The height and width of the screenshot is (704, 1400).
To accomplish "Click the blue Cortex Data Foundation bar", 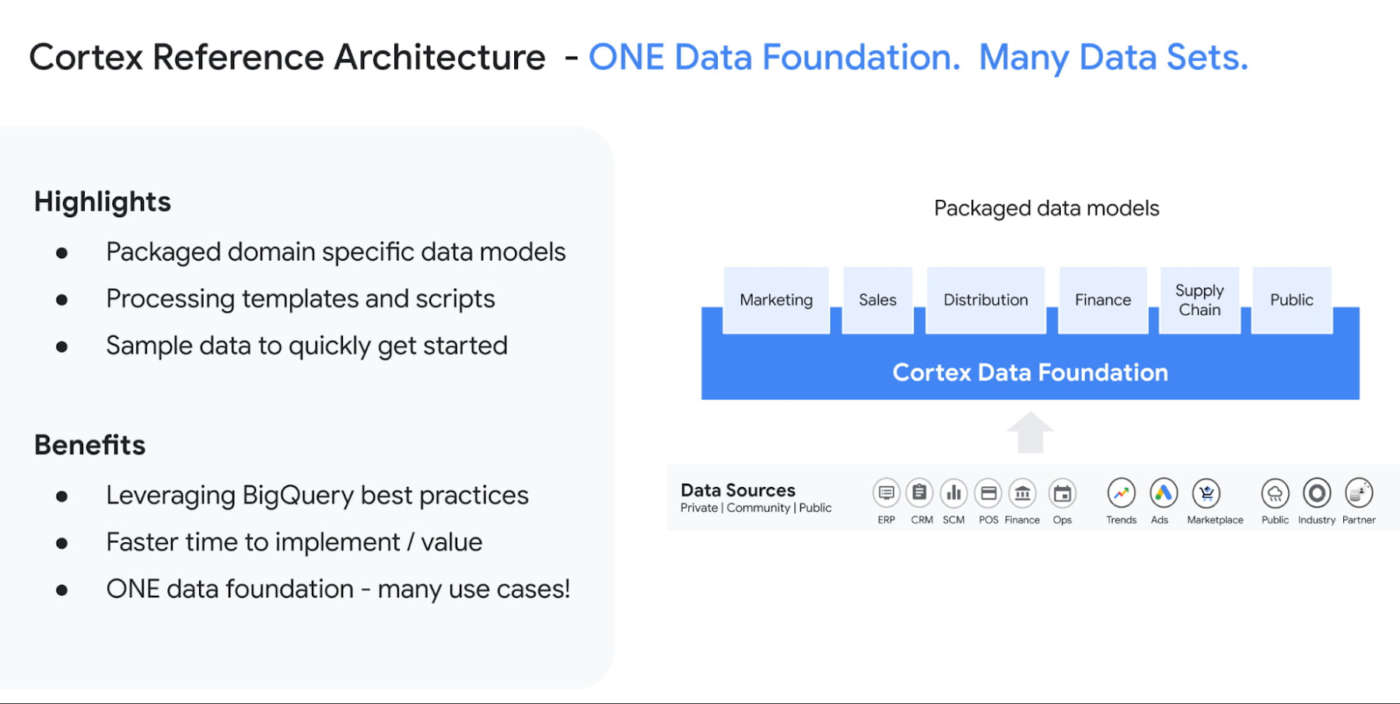I will pyautogui.click(x=1030, y=373).
